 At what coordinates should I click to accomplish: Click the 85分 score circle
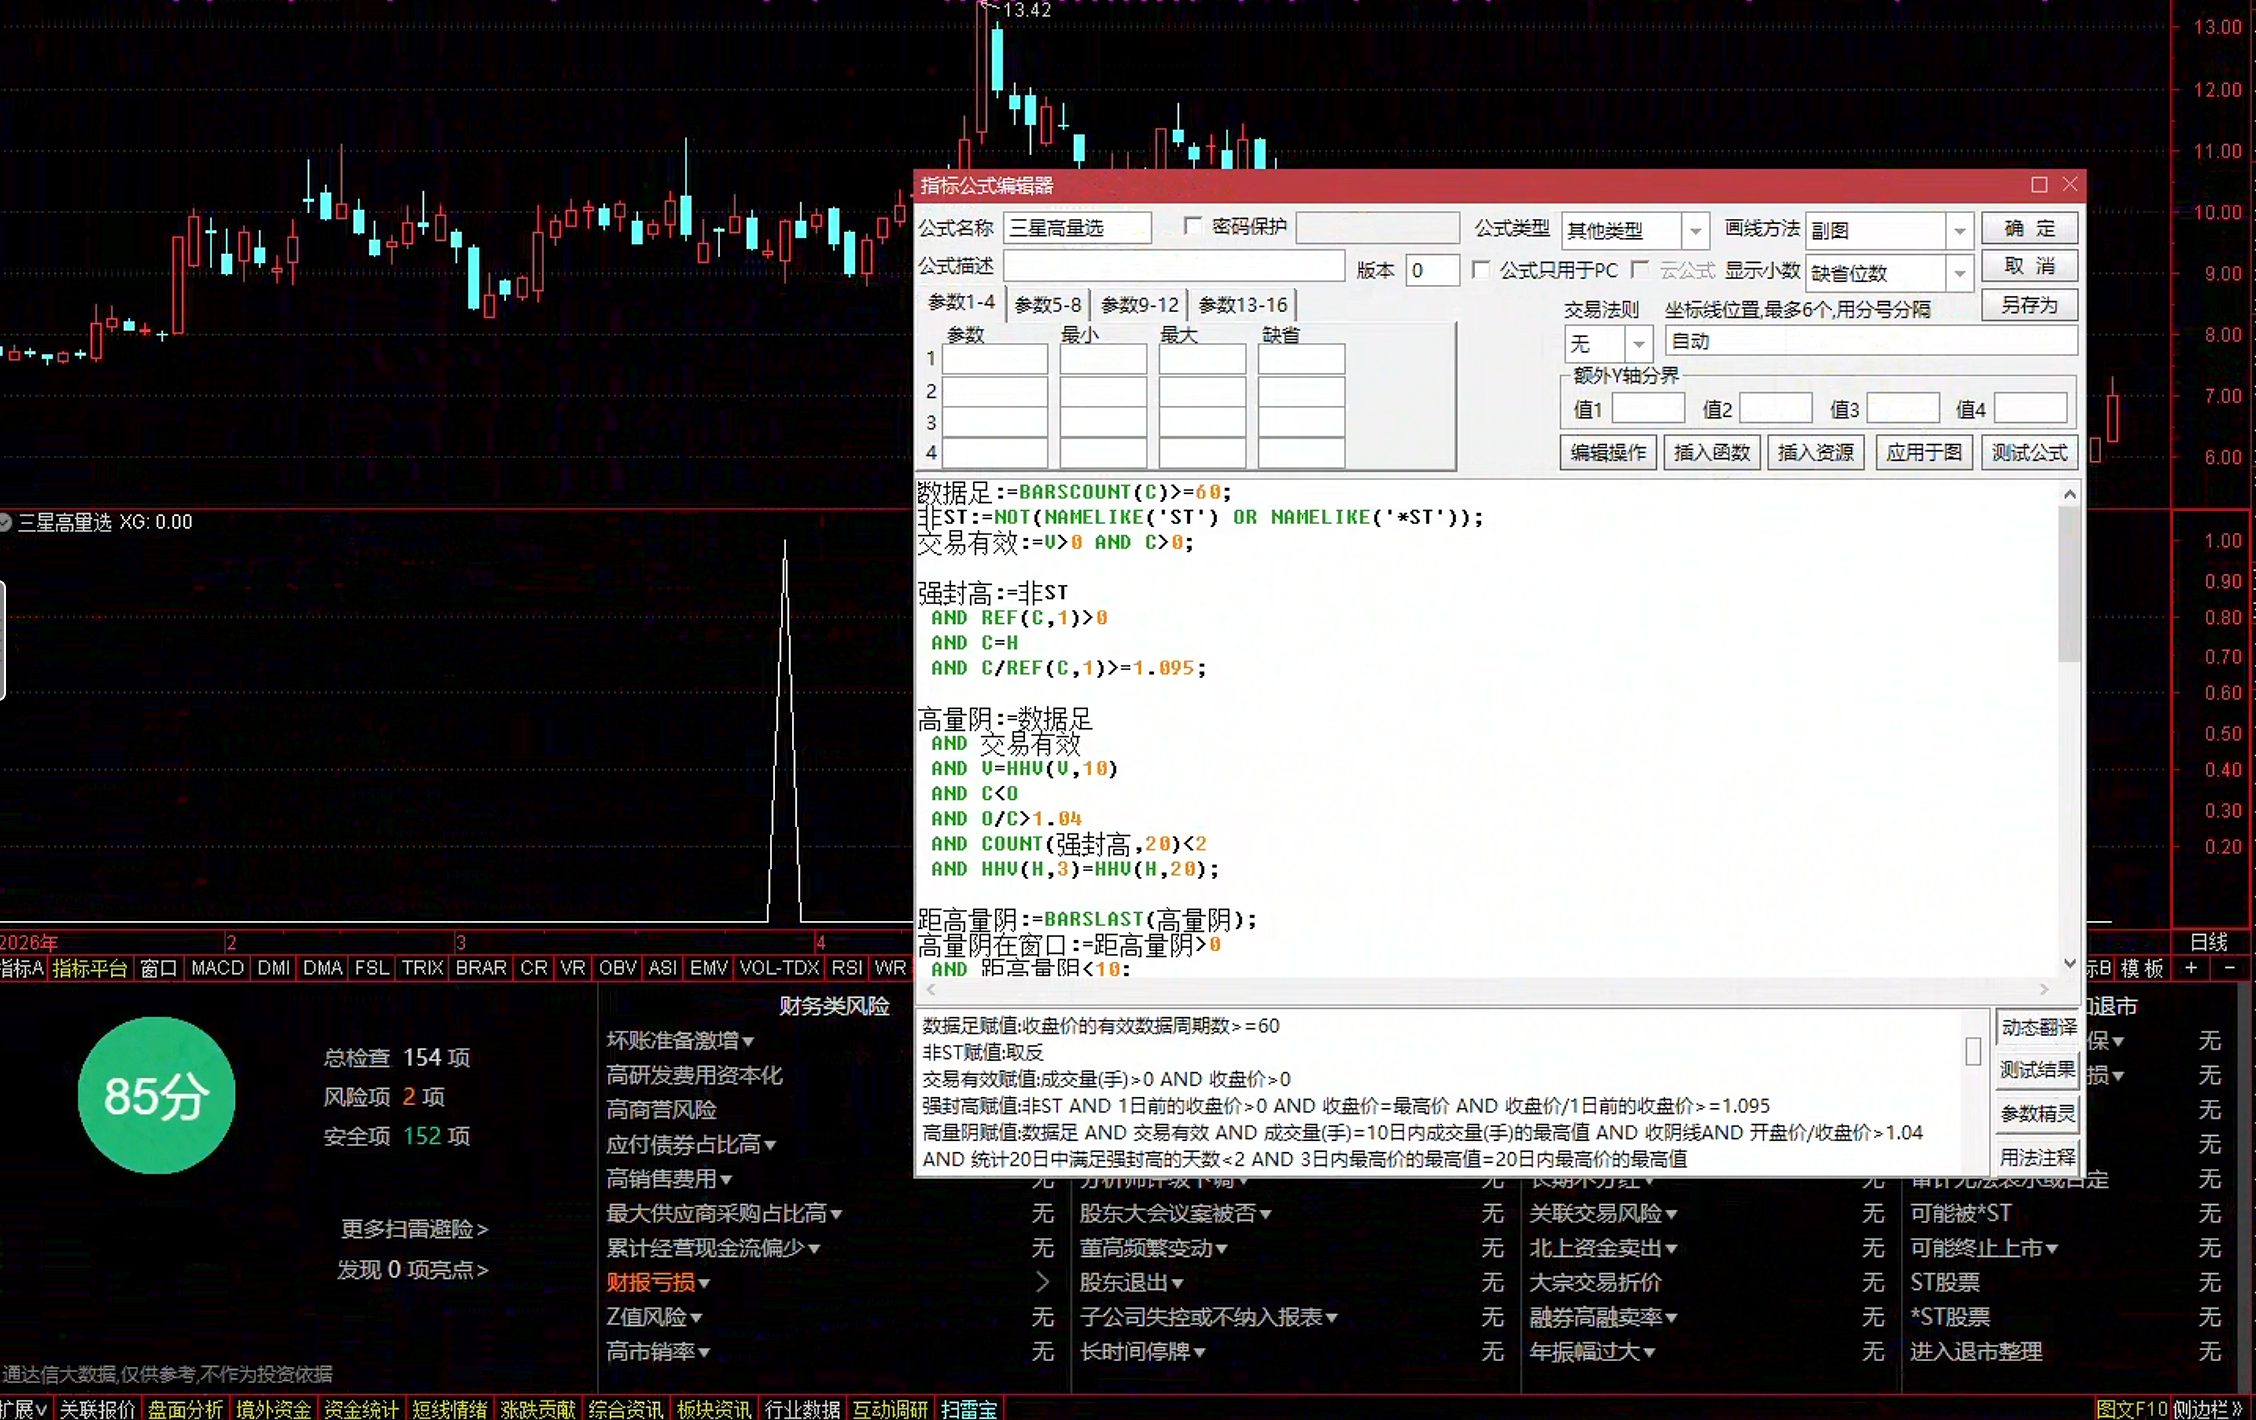[x=156, y=1096]
